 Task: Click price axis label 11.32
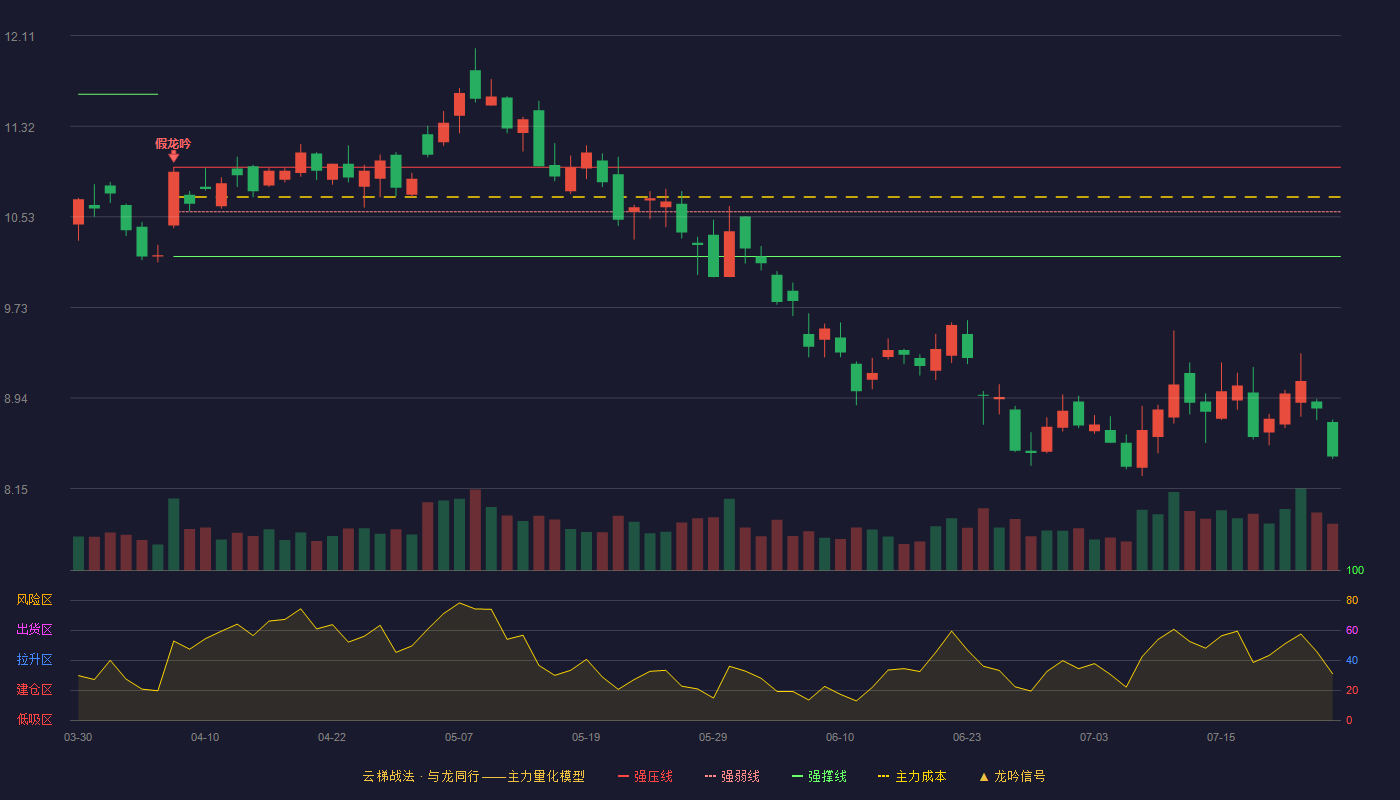[19, 128]
